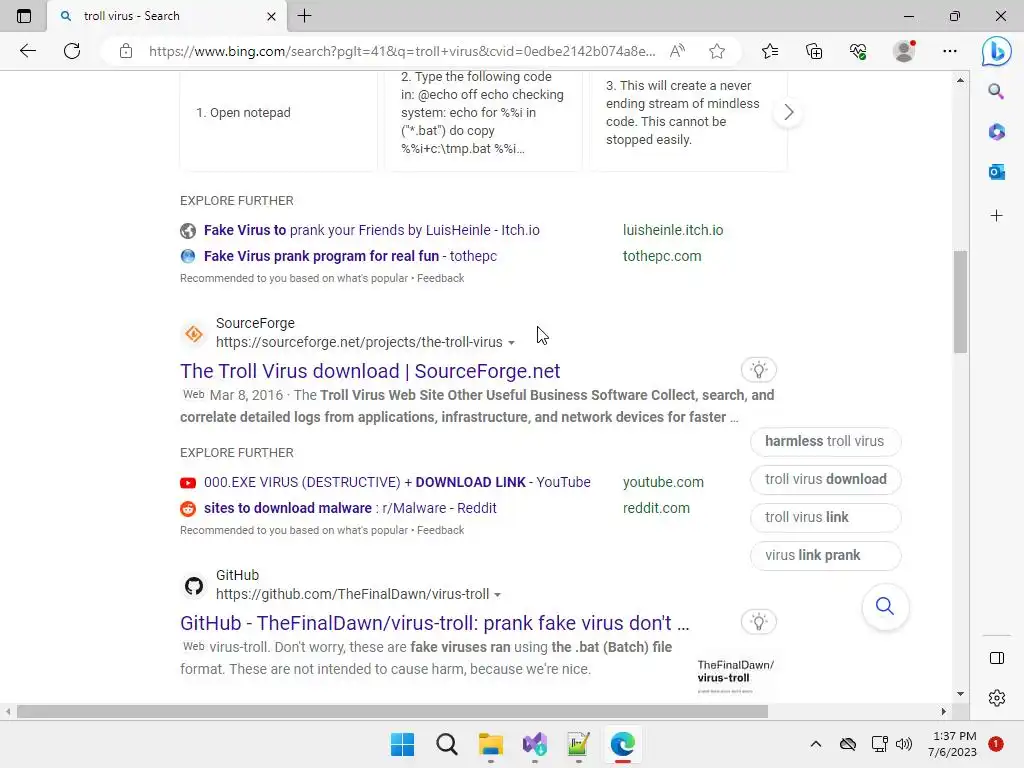
Task: Expand SourceForge URL dropdown arrow
Action: 511,343
